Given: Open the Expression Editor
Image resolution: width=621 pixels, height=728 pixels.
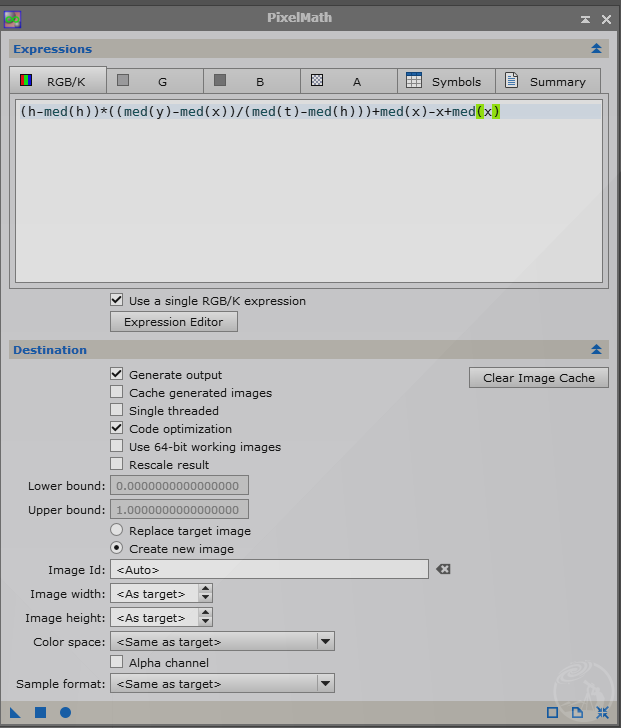Looking at the screenshot, I should [174, 322].
